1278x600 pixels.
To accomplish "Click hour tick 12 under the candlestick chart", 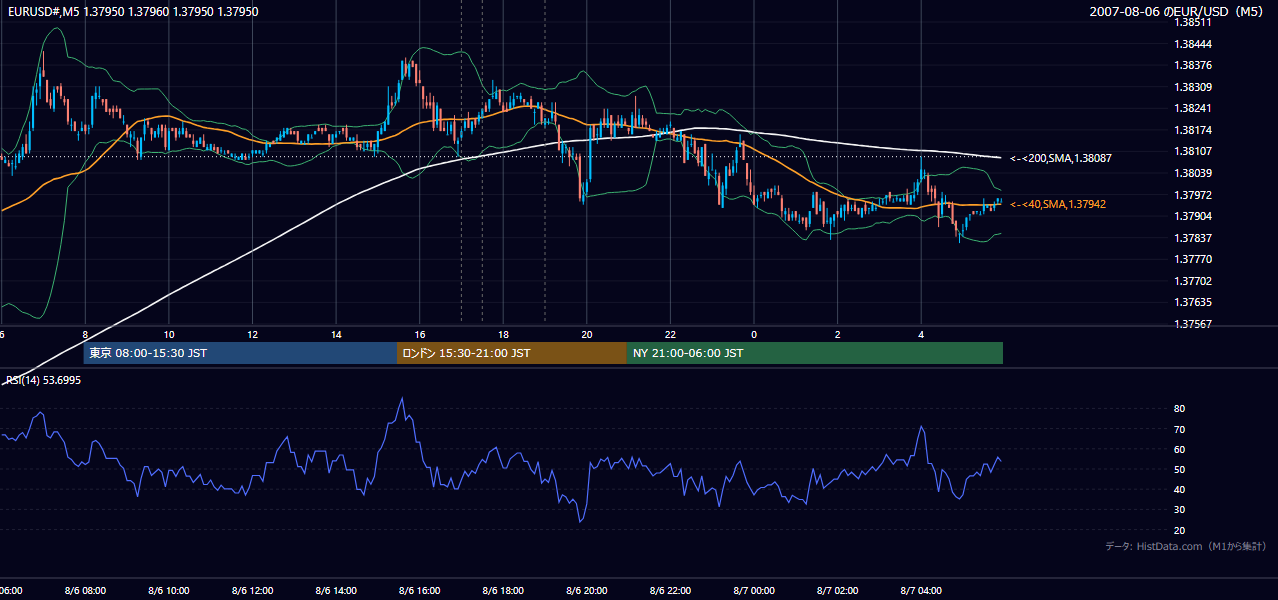I will tap(253, 334).
